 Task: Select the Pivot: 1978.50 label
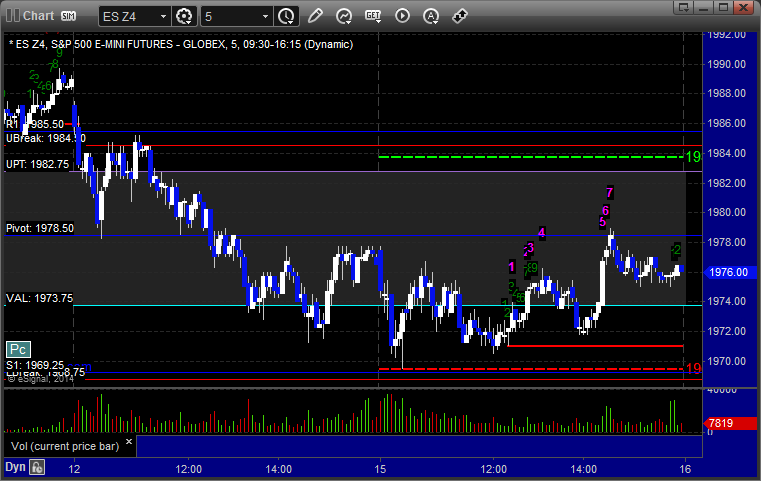tap(40, 228)
